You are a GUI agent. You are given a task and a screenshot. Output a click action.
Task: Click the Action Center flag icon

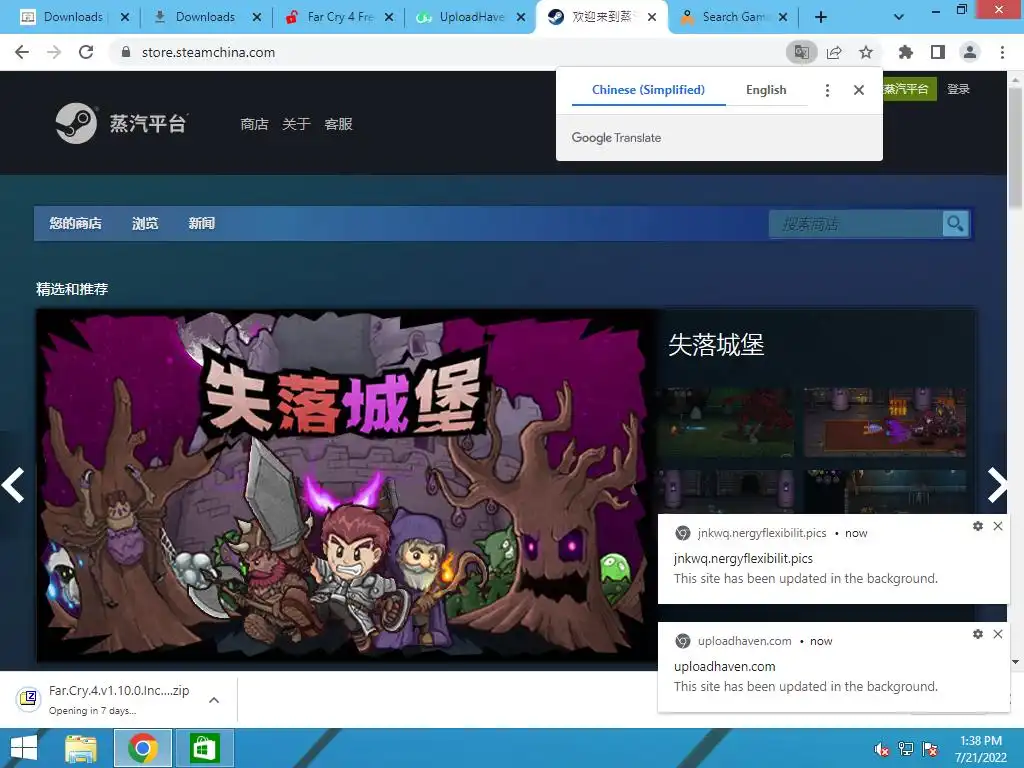point(930,749)
